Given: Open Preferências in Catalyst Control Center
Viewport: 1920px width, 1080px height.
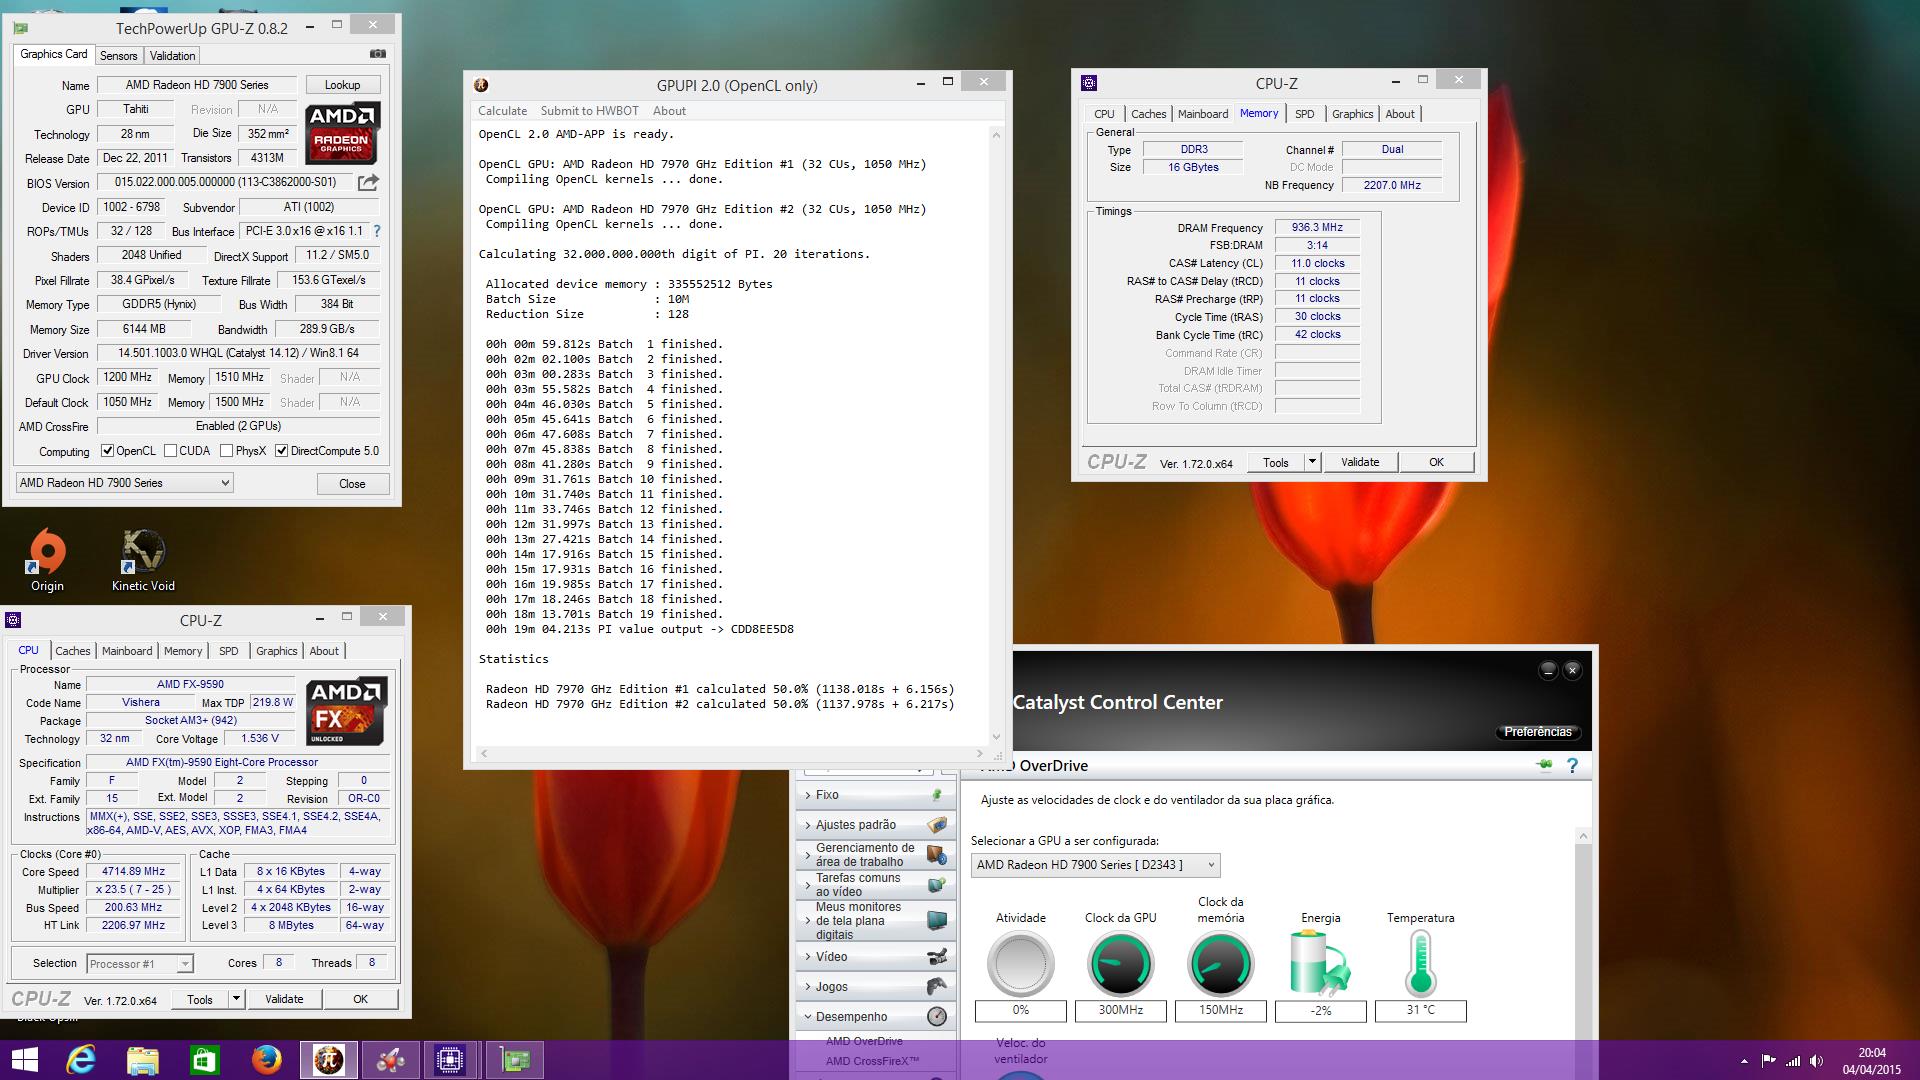Looking at the screenshot, I should 1537,732.
